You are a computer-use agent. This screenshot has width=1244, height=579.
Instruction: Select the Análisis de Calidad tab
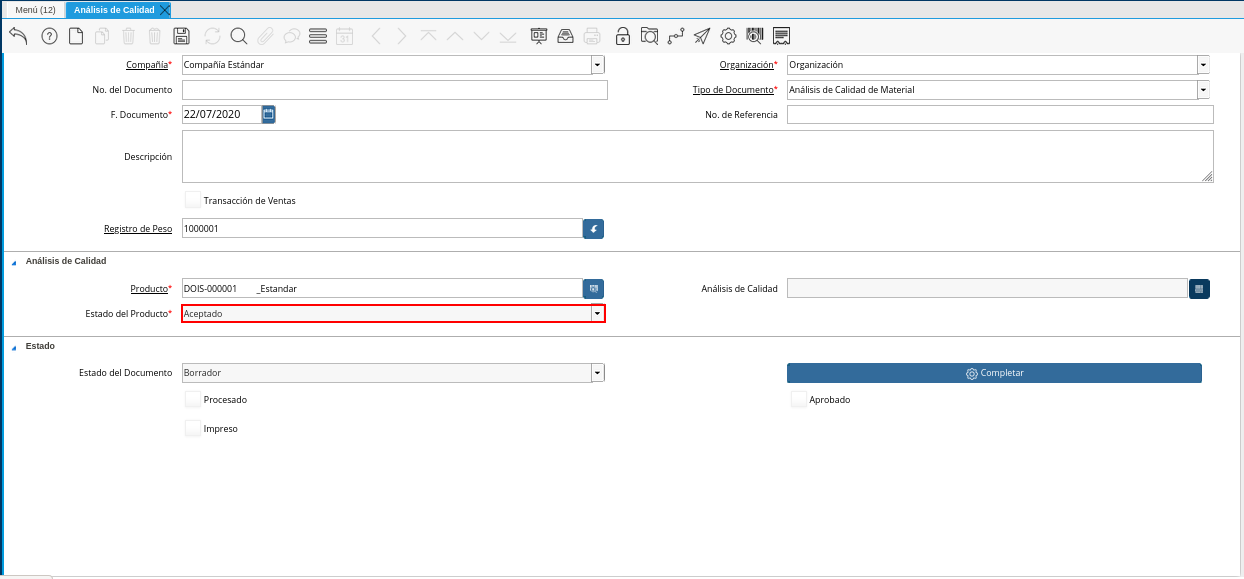[x=113, y=9]
